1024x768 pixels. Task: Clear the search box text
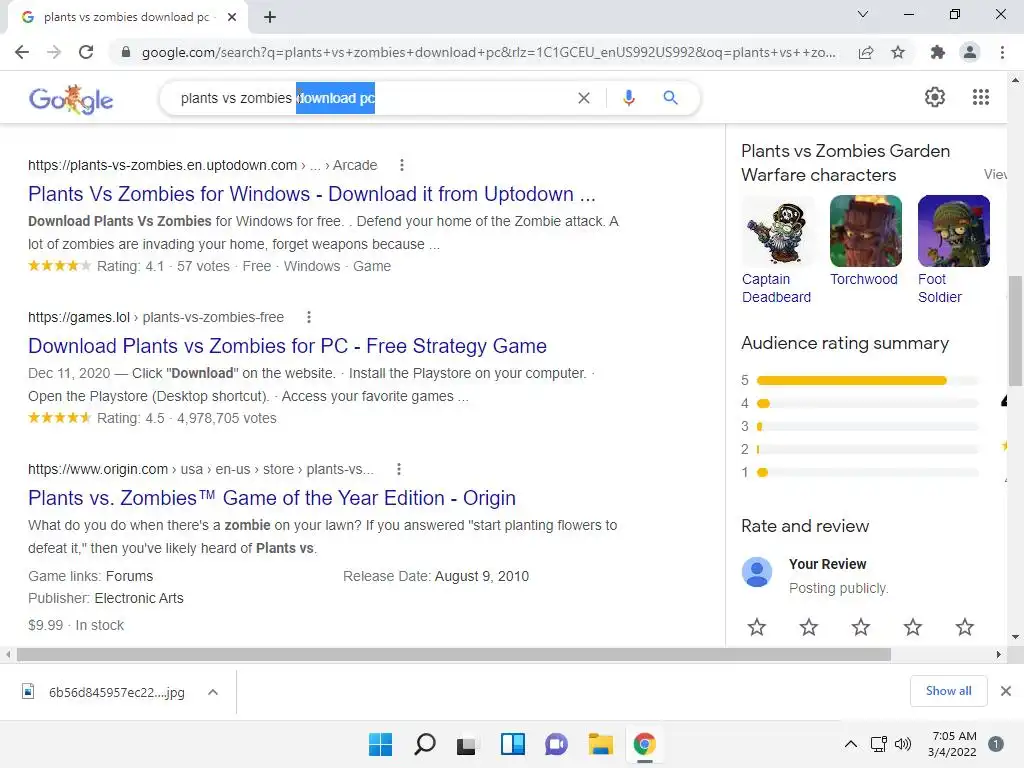[x=584, y=98]
